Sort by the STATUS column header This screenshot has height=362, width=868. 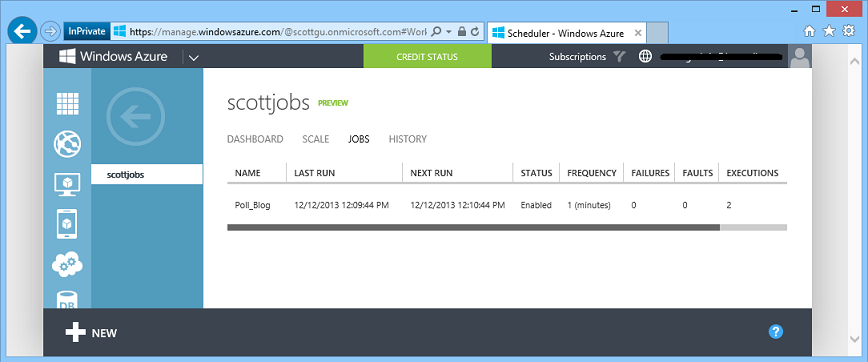click(536, 173)
